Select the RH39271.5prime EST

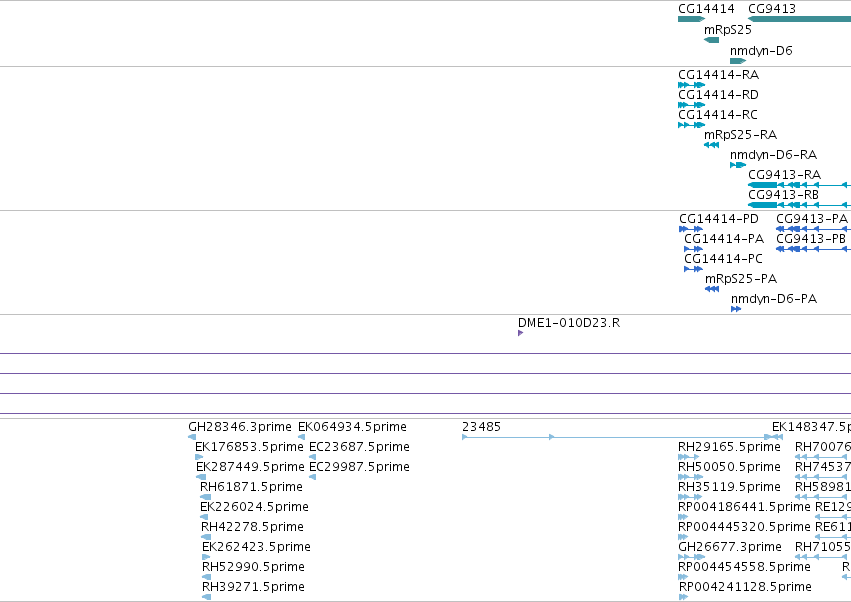coord(206,598)
